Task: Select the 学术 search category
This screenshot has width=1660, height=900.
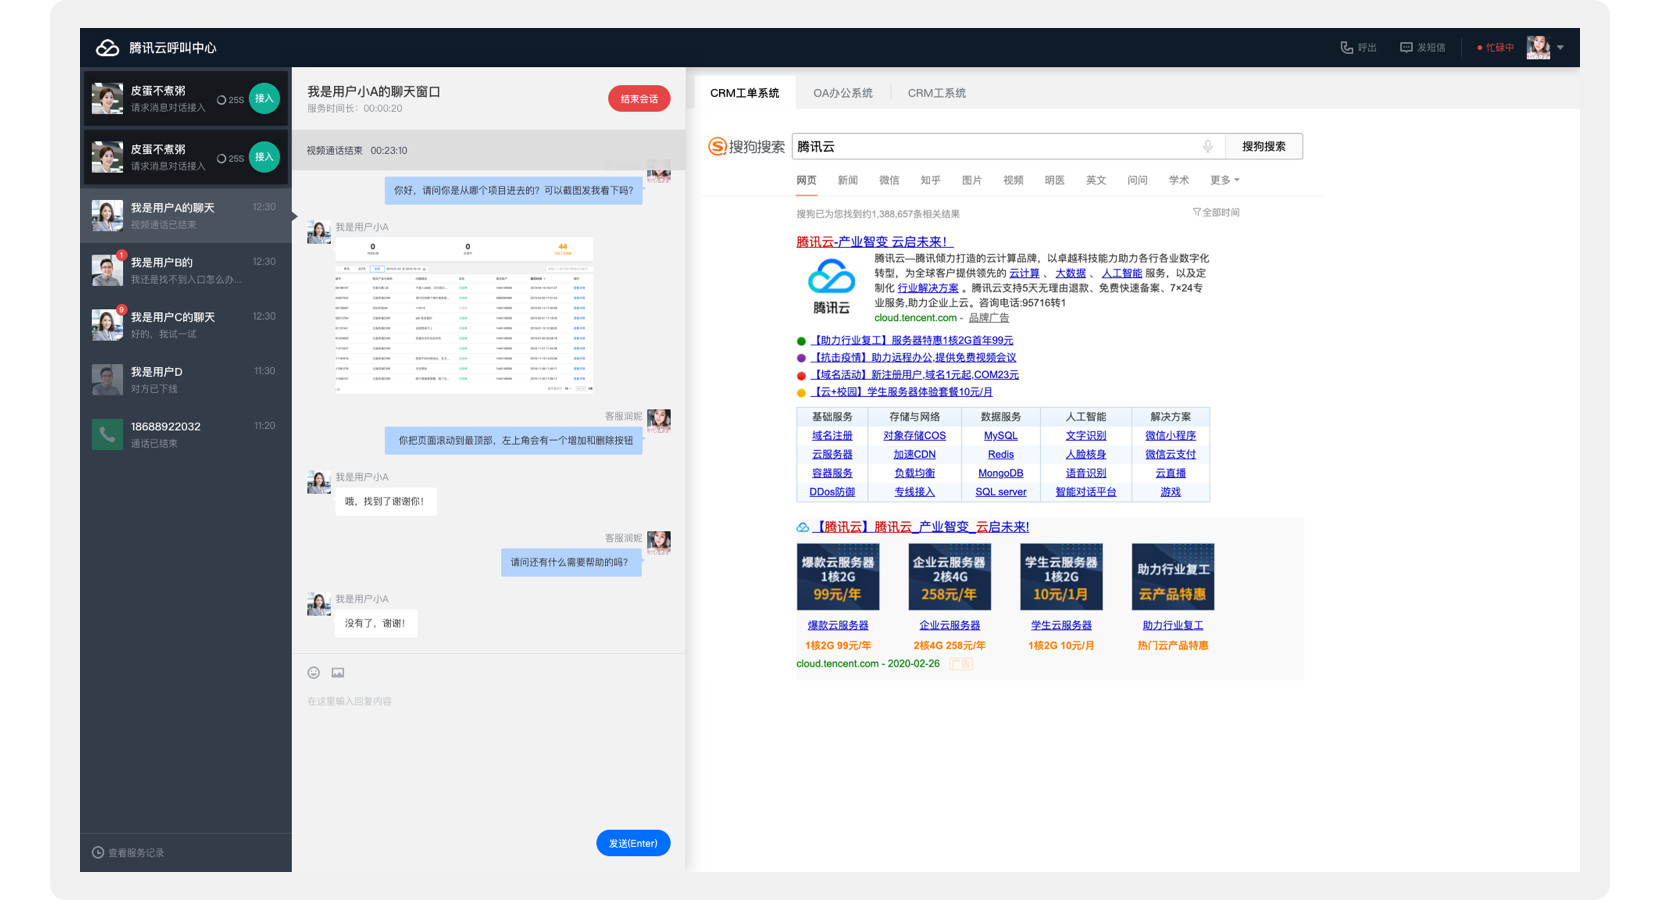Action: point(1179,180)
